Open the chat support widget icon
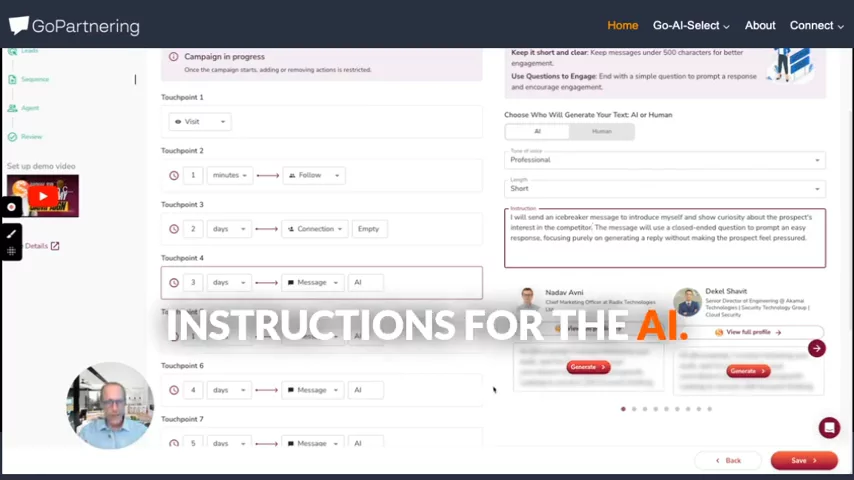 tap(828, 428)
